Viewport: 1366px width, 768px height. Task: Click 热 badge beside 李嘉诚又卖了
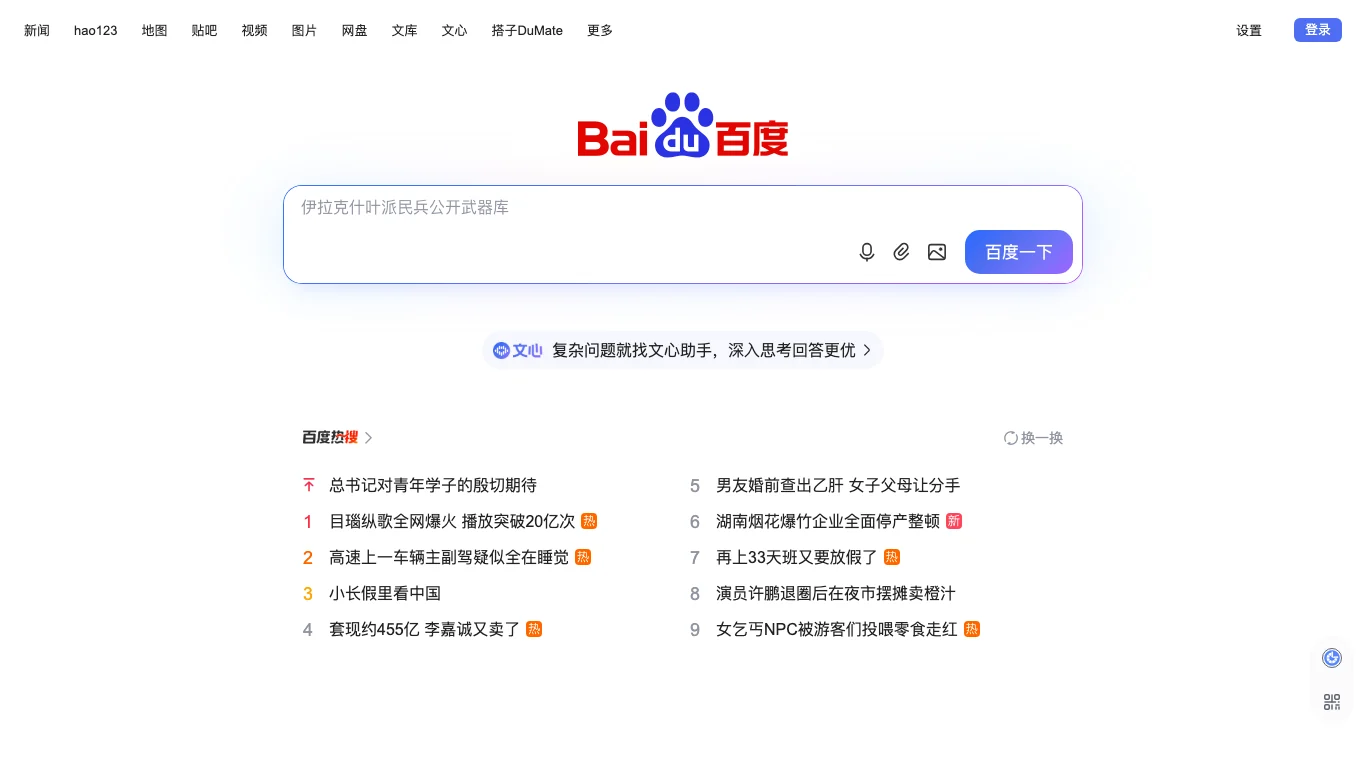[x=534, y=629]
